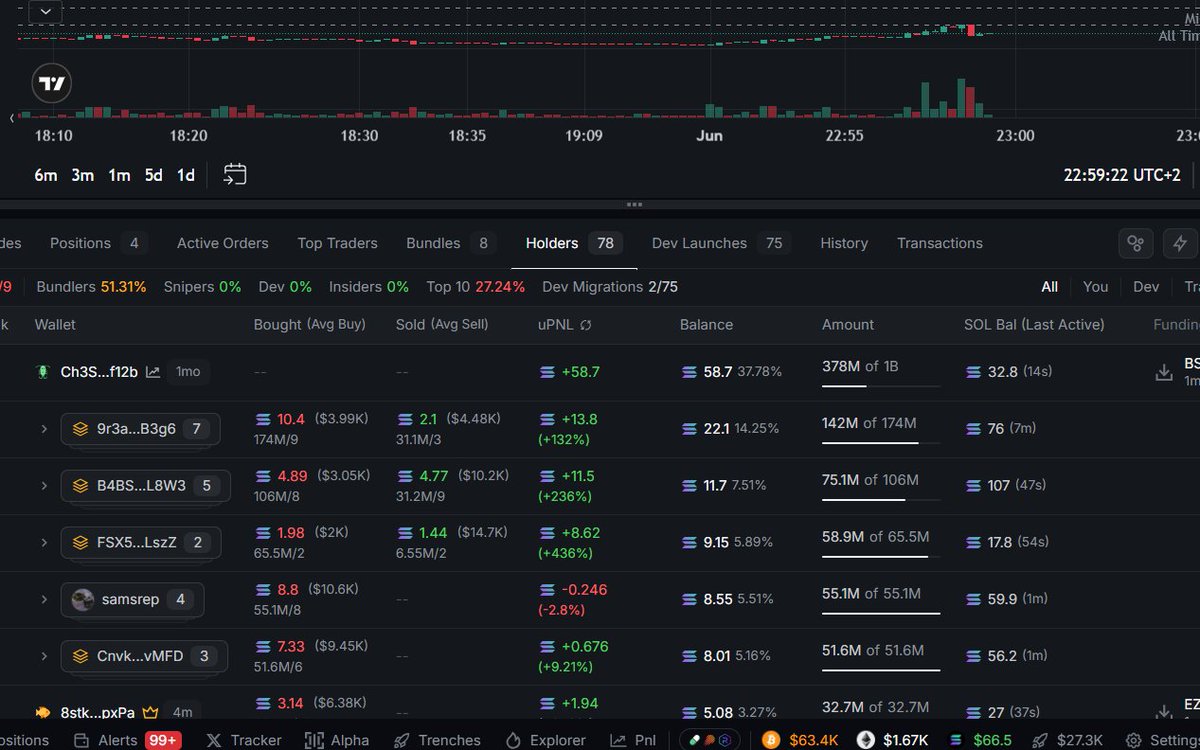Click the TradingView logo on the chart
This screenshot has width=1200, height=750.
(52, 84)
